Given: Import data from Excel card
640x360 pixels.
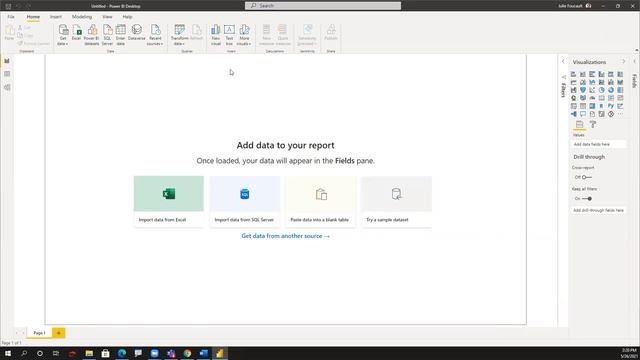Looking at the screenshot, I should pos(169,201).
